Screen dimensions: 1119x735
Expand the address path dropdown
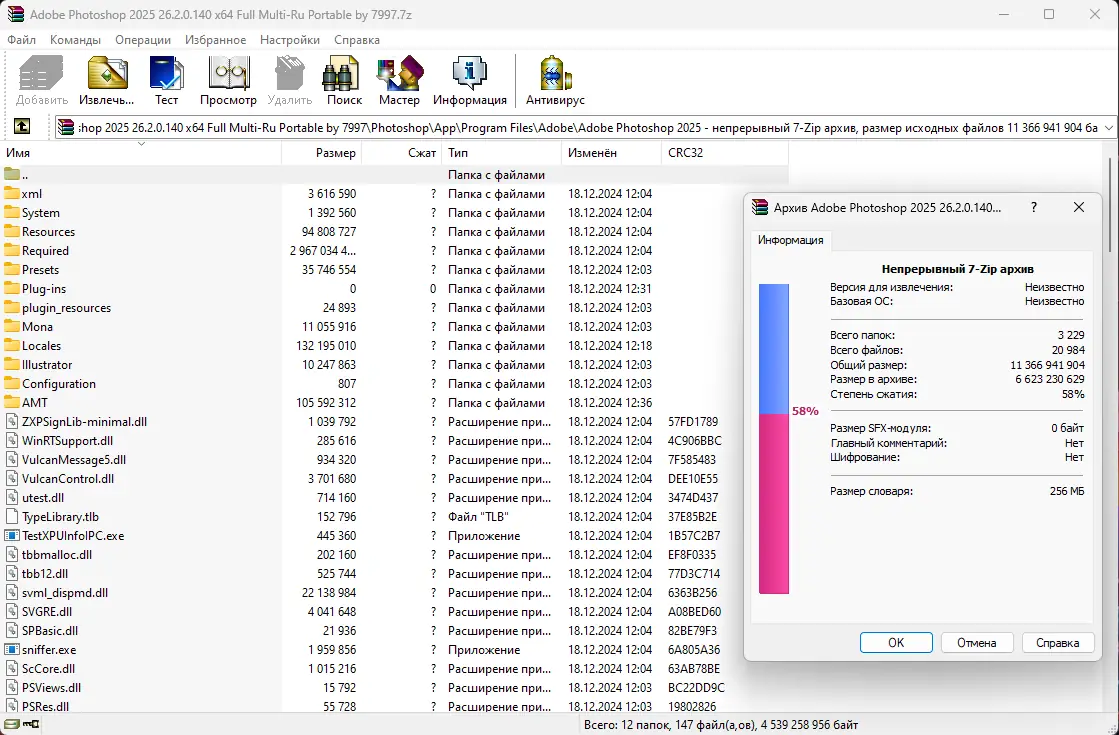(1108, 128)
